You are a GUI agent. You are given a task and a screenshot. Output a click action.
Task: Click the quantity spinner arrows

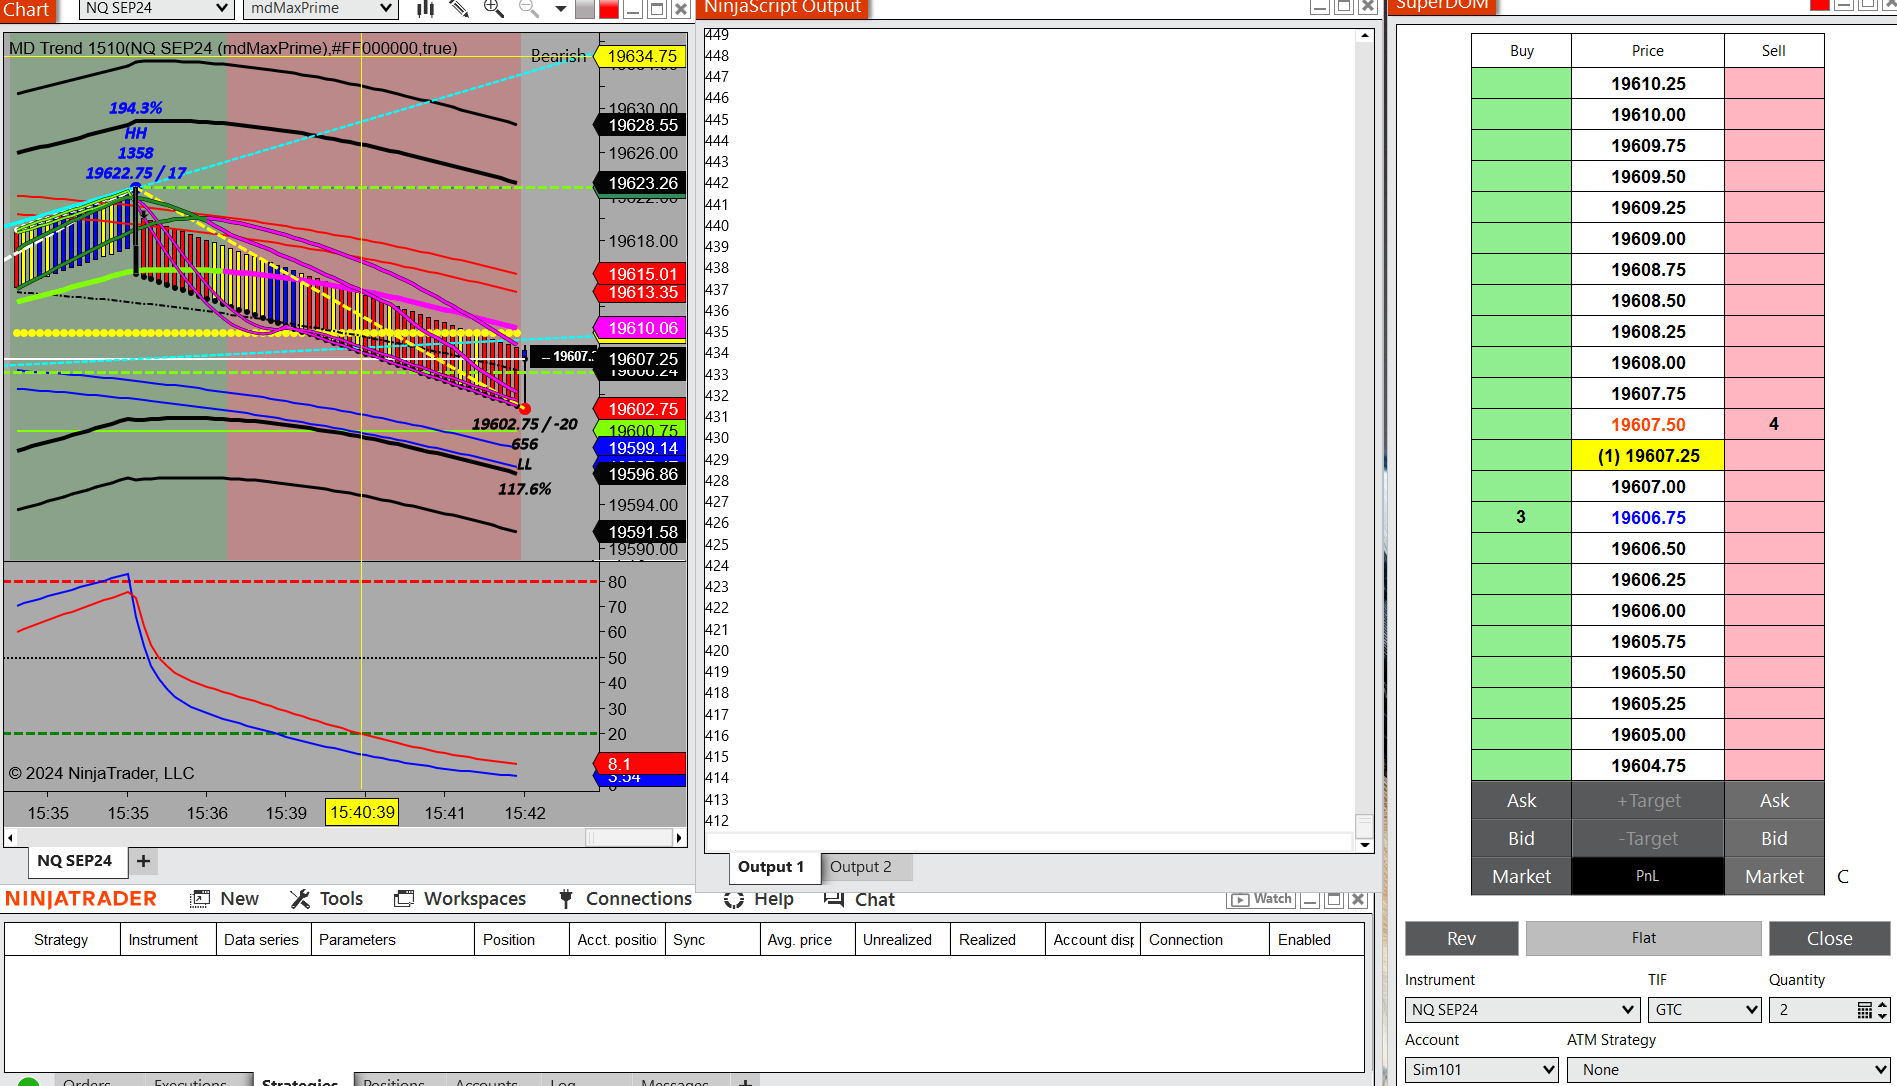pos(1883,1010)
